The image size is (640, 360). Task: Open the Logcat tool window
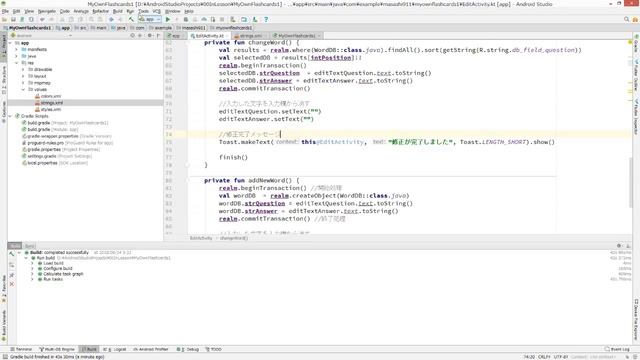point(115,349)
